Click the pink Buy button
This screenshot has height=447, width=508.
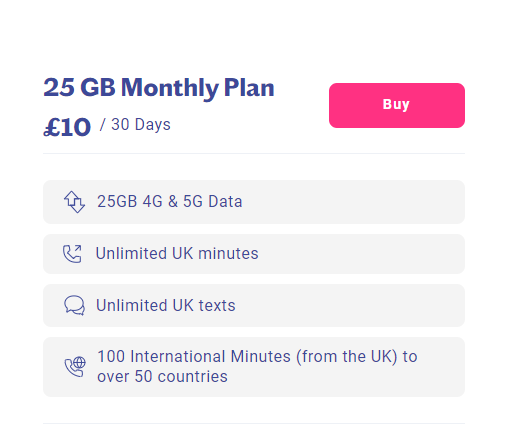[x=397, y=105]
